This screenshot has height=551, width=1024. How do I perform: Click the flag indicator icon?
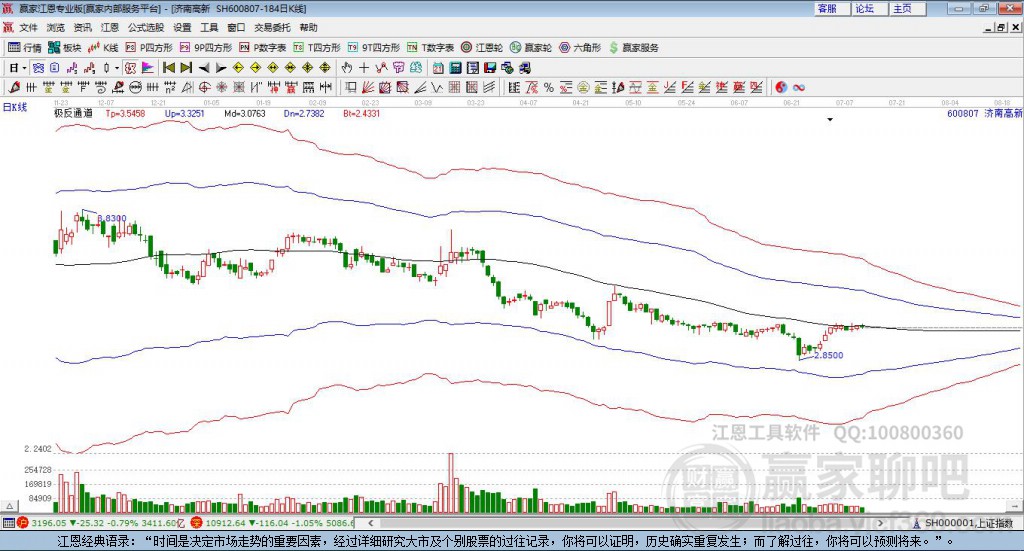pos(148,68)
